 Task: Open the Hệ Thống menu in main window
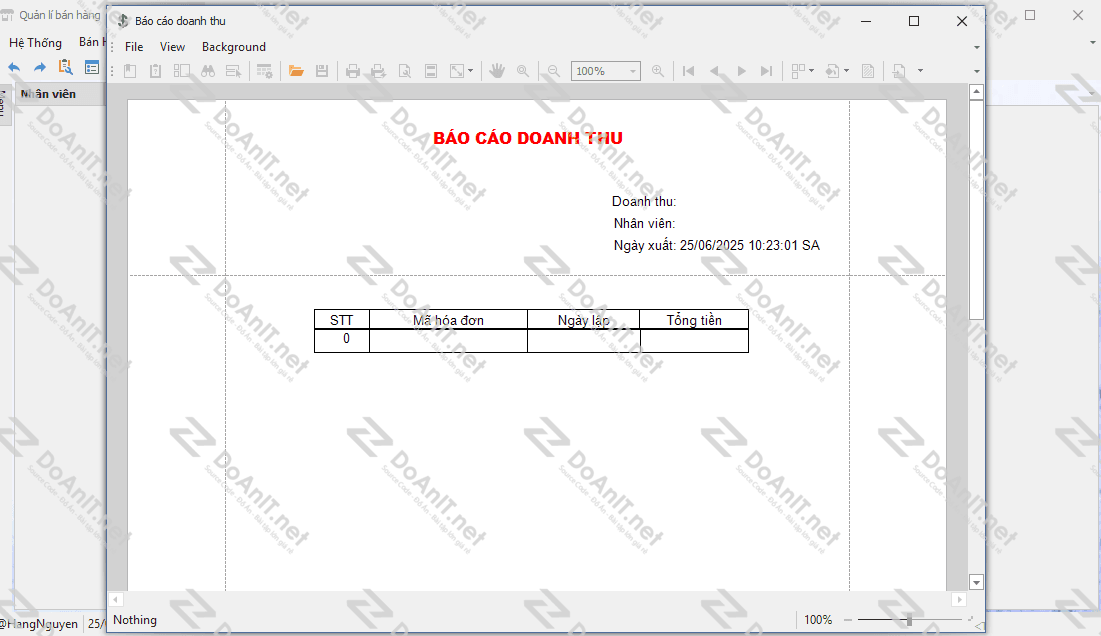[35, 43]
